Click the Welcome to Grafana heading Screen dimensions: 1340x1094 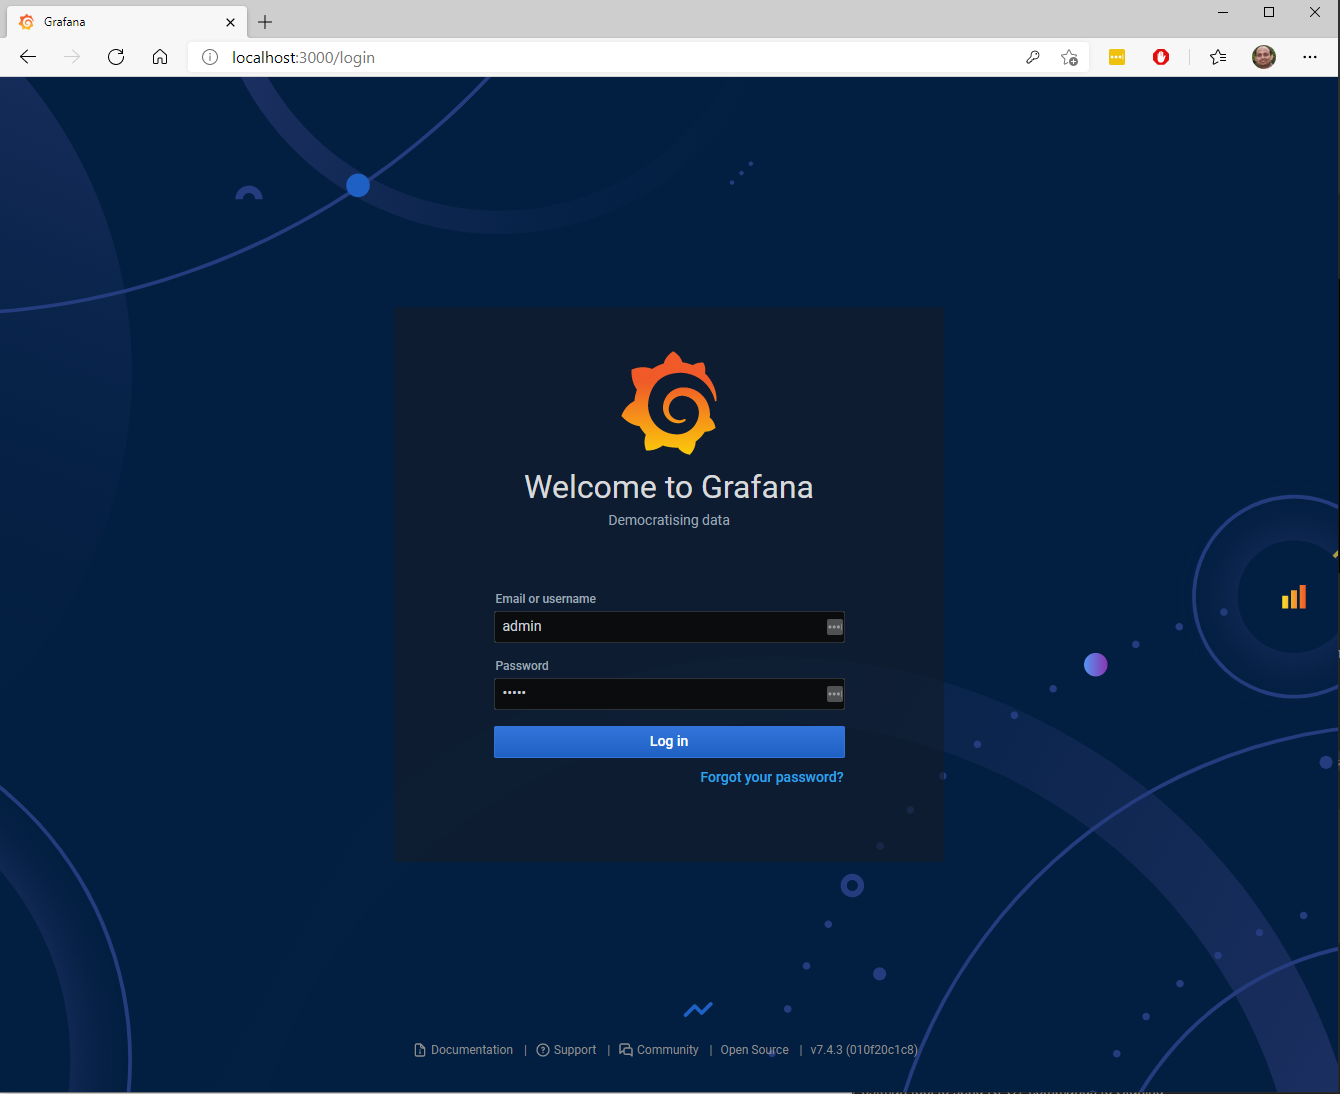(x=669, y=487)
